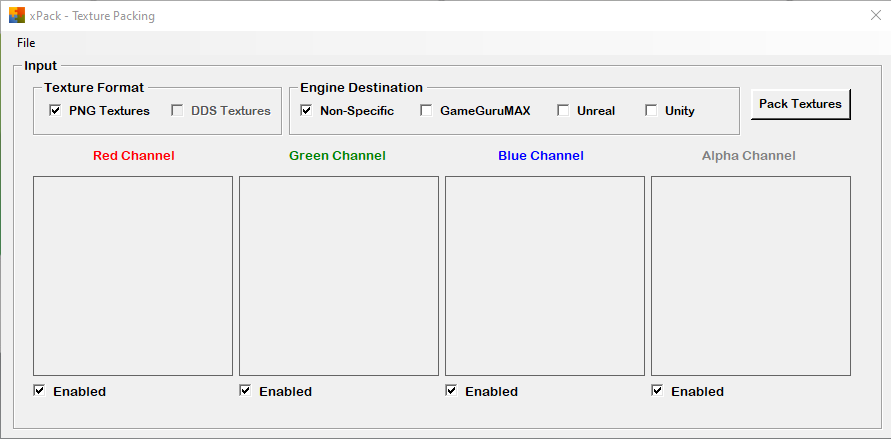Click the Alpha Channel heading label
Viewport: 891px width, 439px height.
click(x=748, y=156)
